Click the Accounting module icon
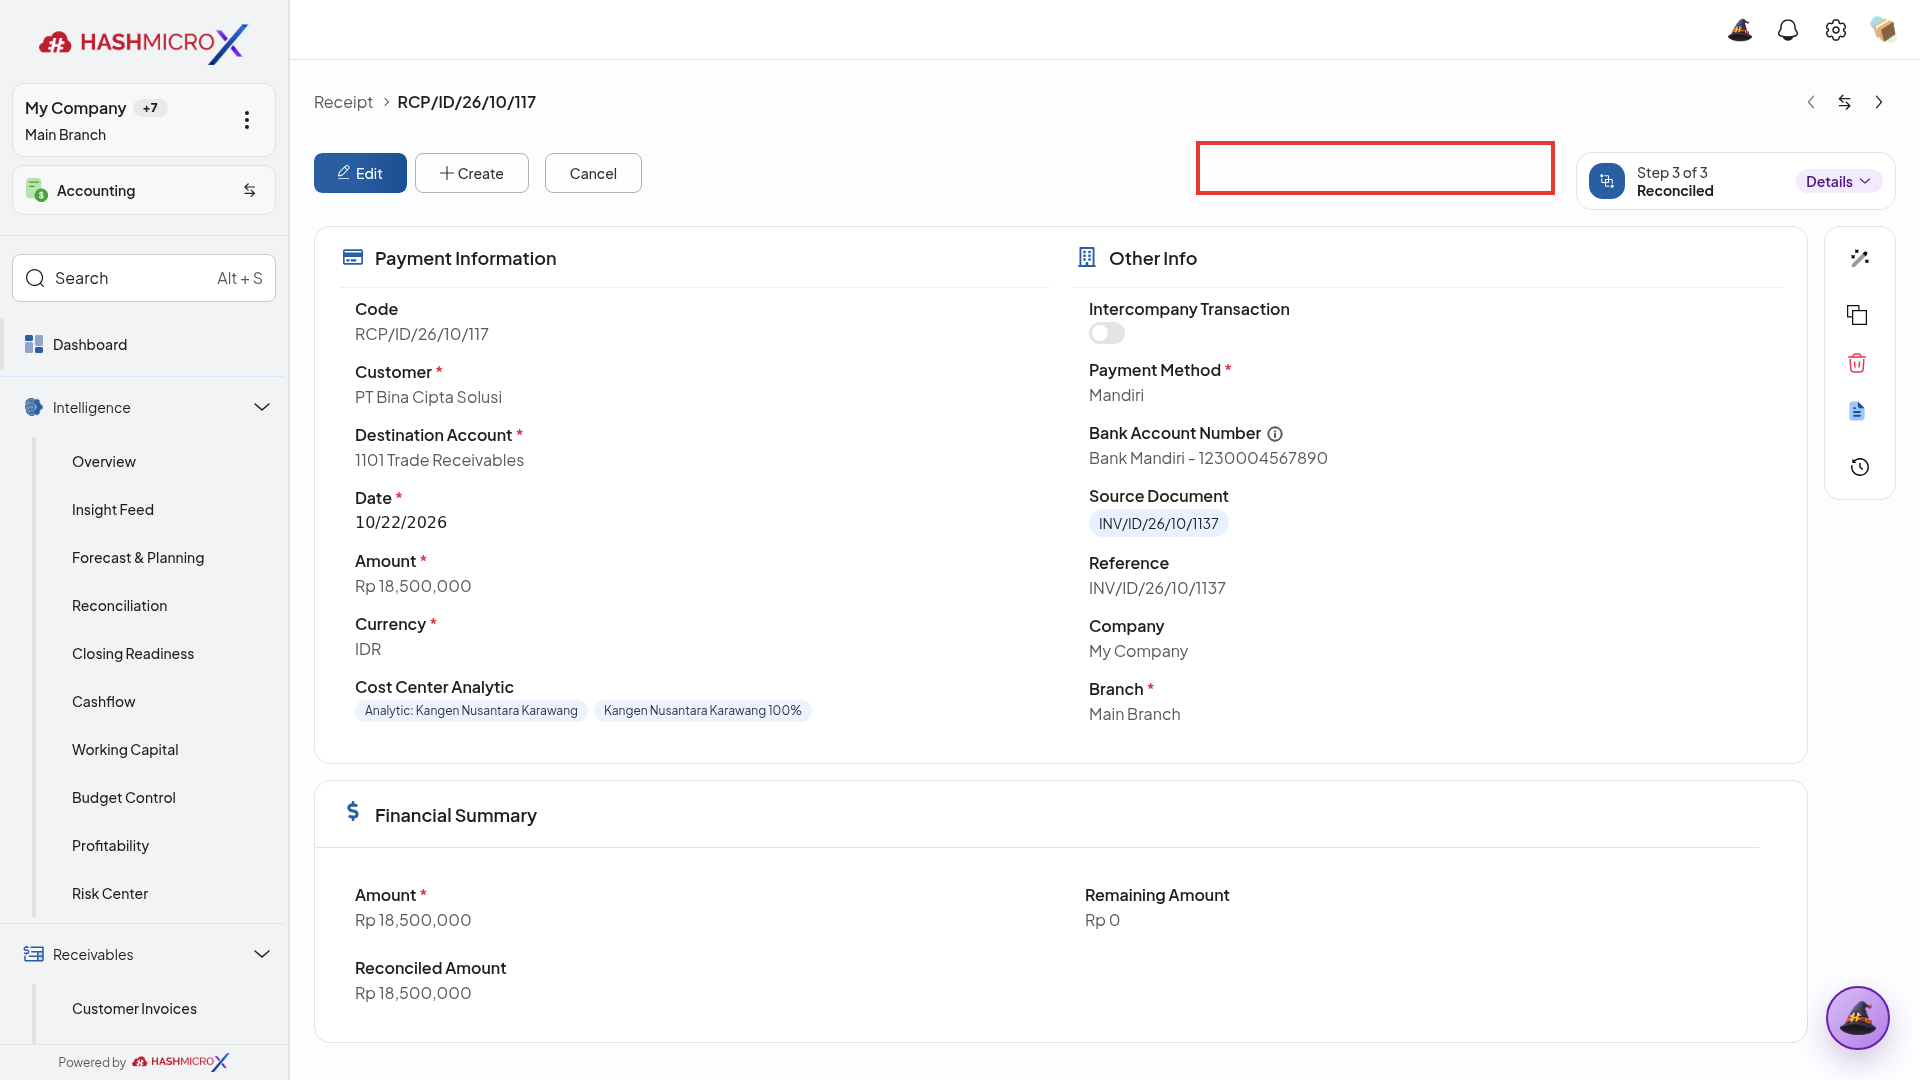 tap(37, 190)
